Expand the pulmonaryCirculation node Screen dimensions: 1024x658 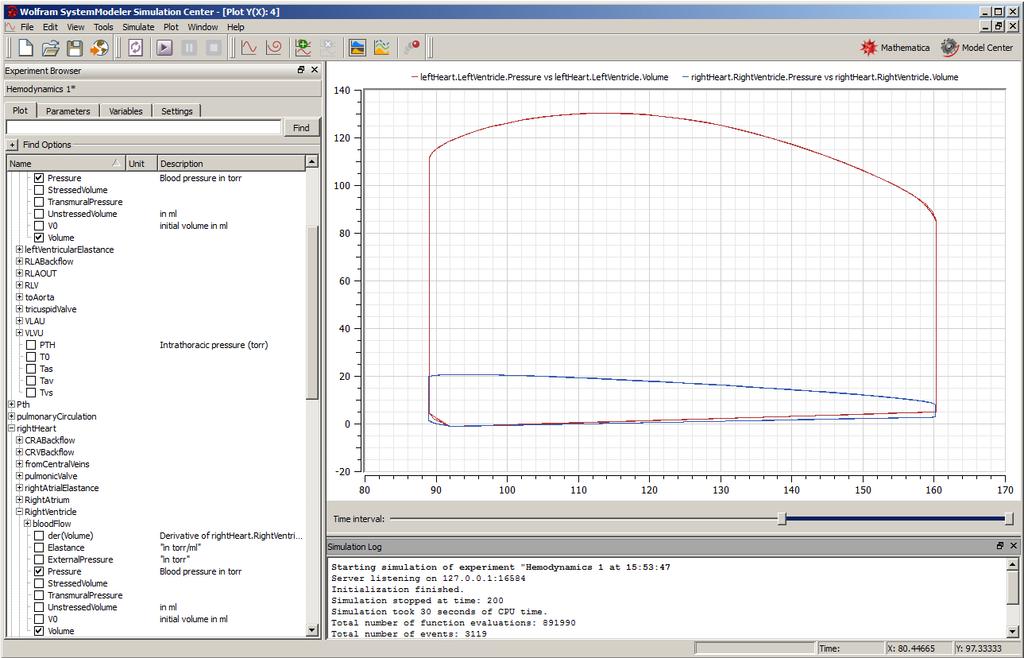point(11,416)
